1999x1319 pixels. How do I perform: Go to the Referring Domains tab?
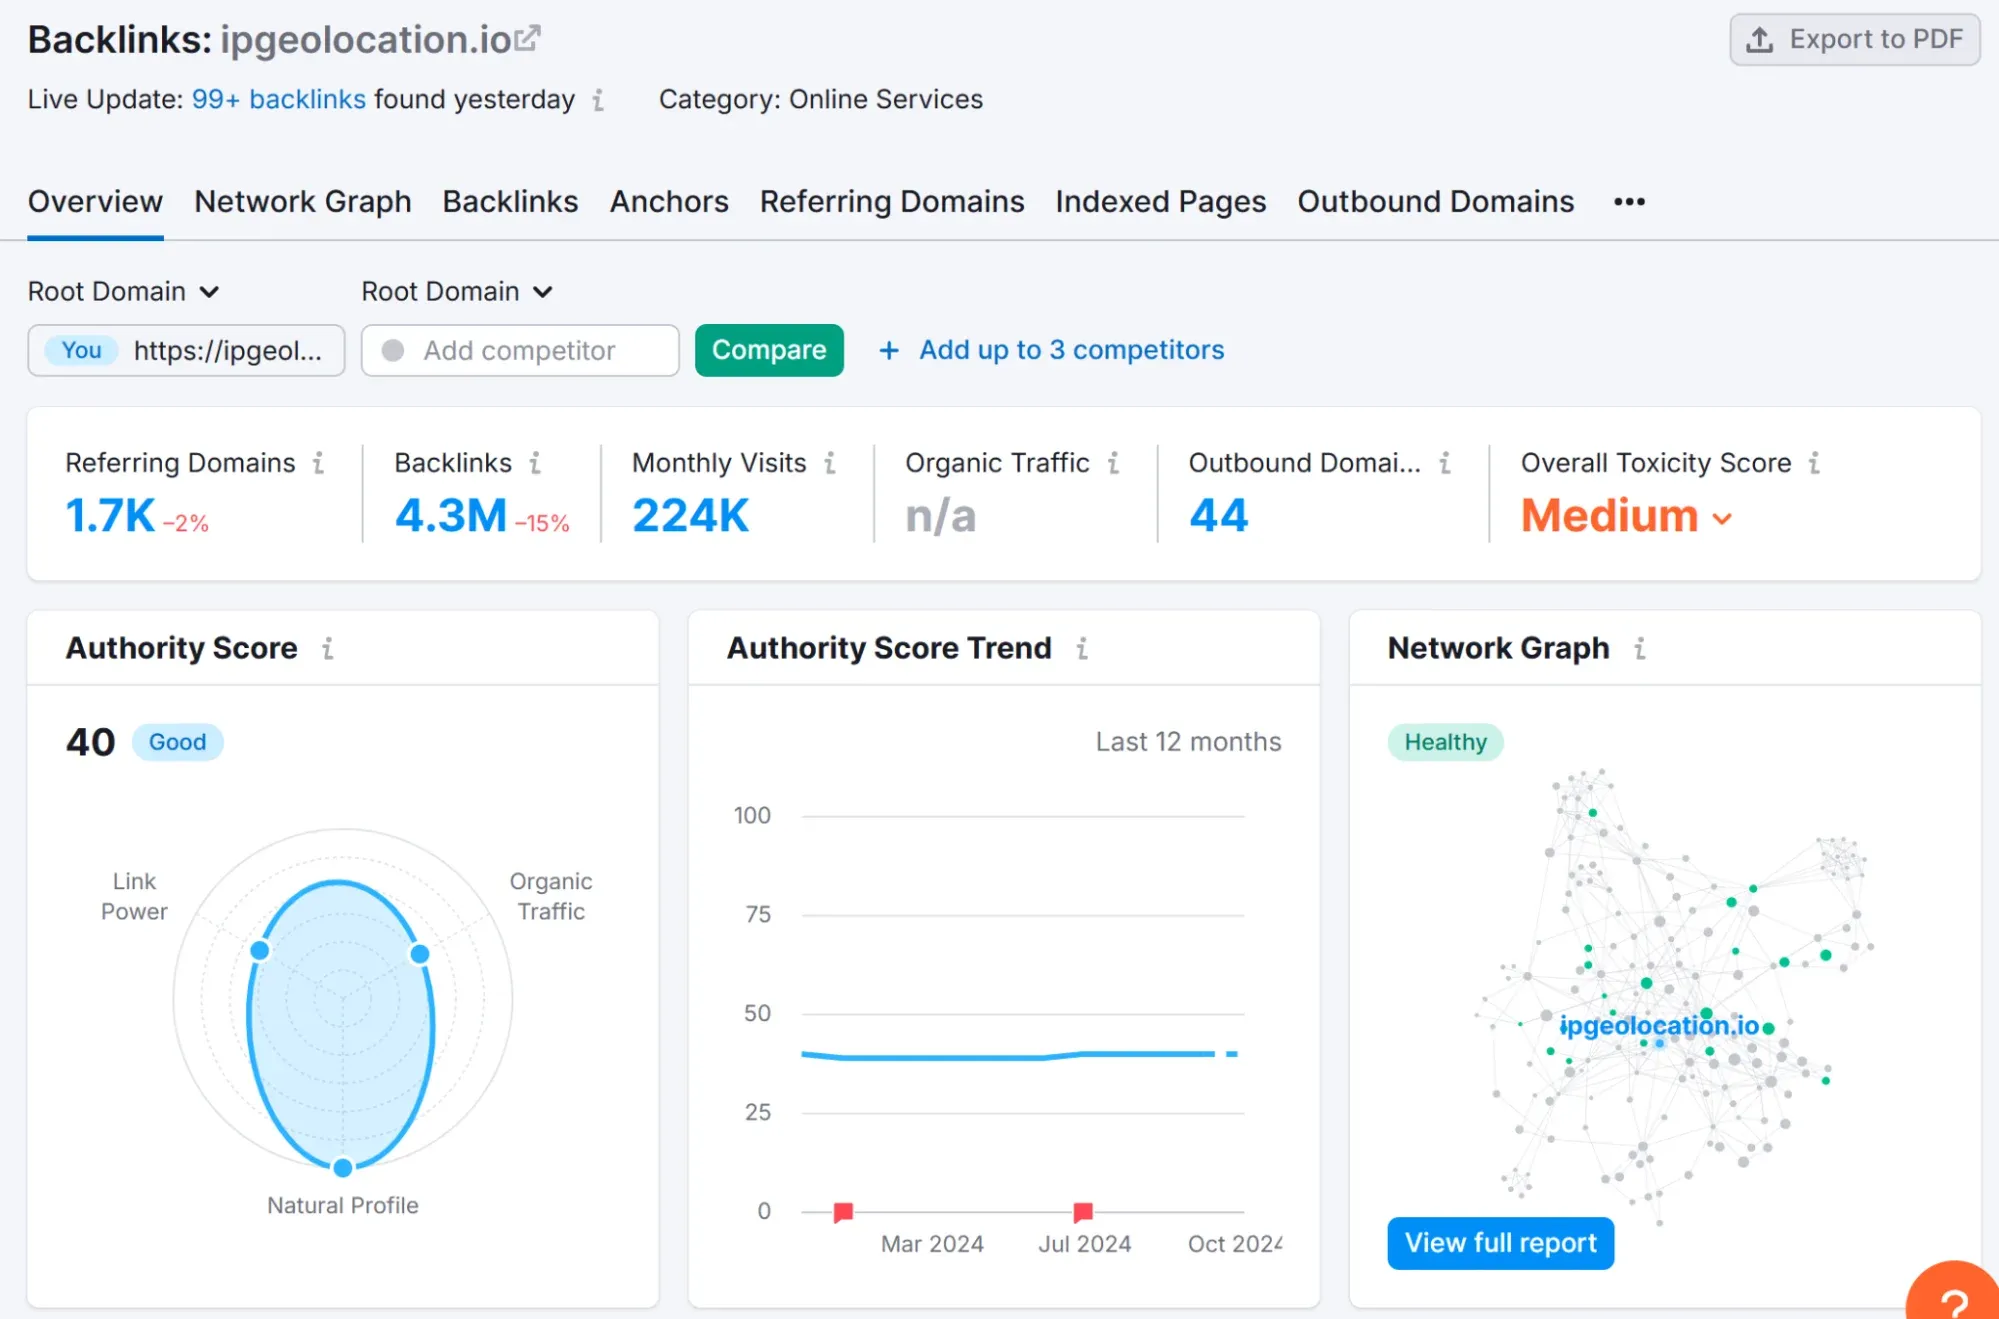coord(892,202)
